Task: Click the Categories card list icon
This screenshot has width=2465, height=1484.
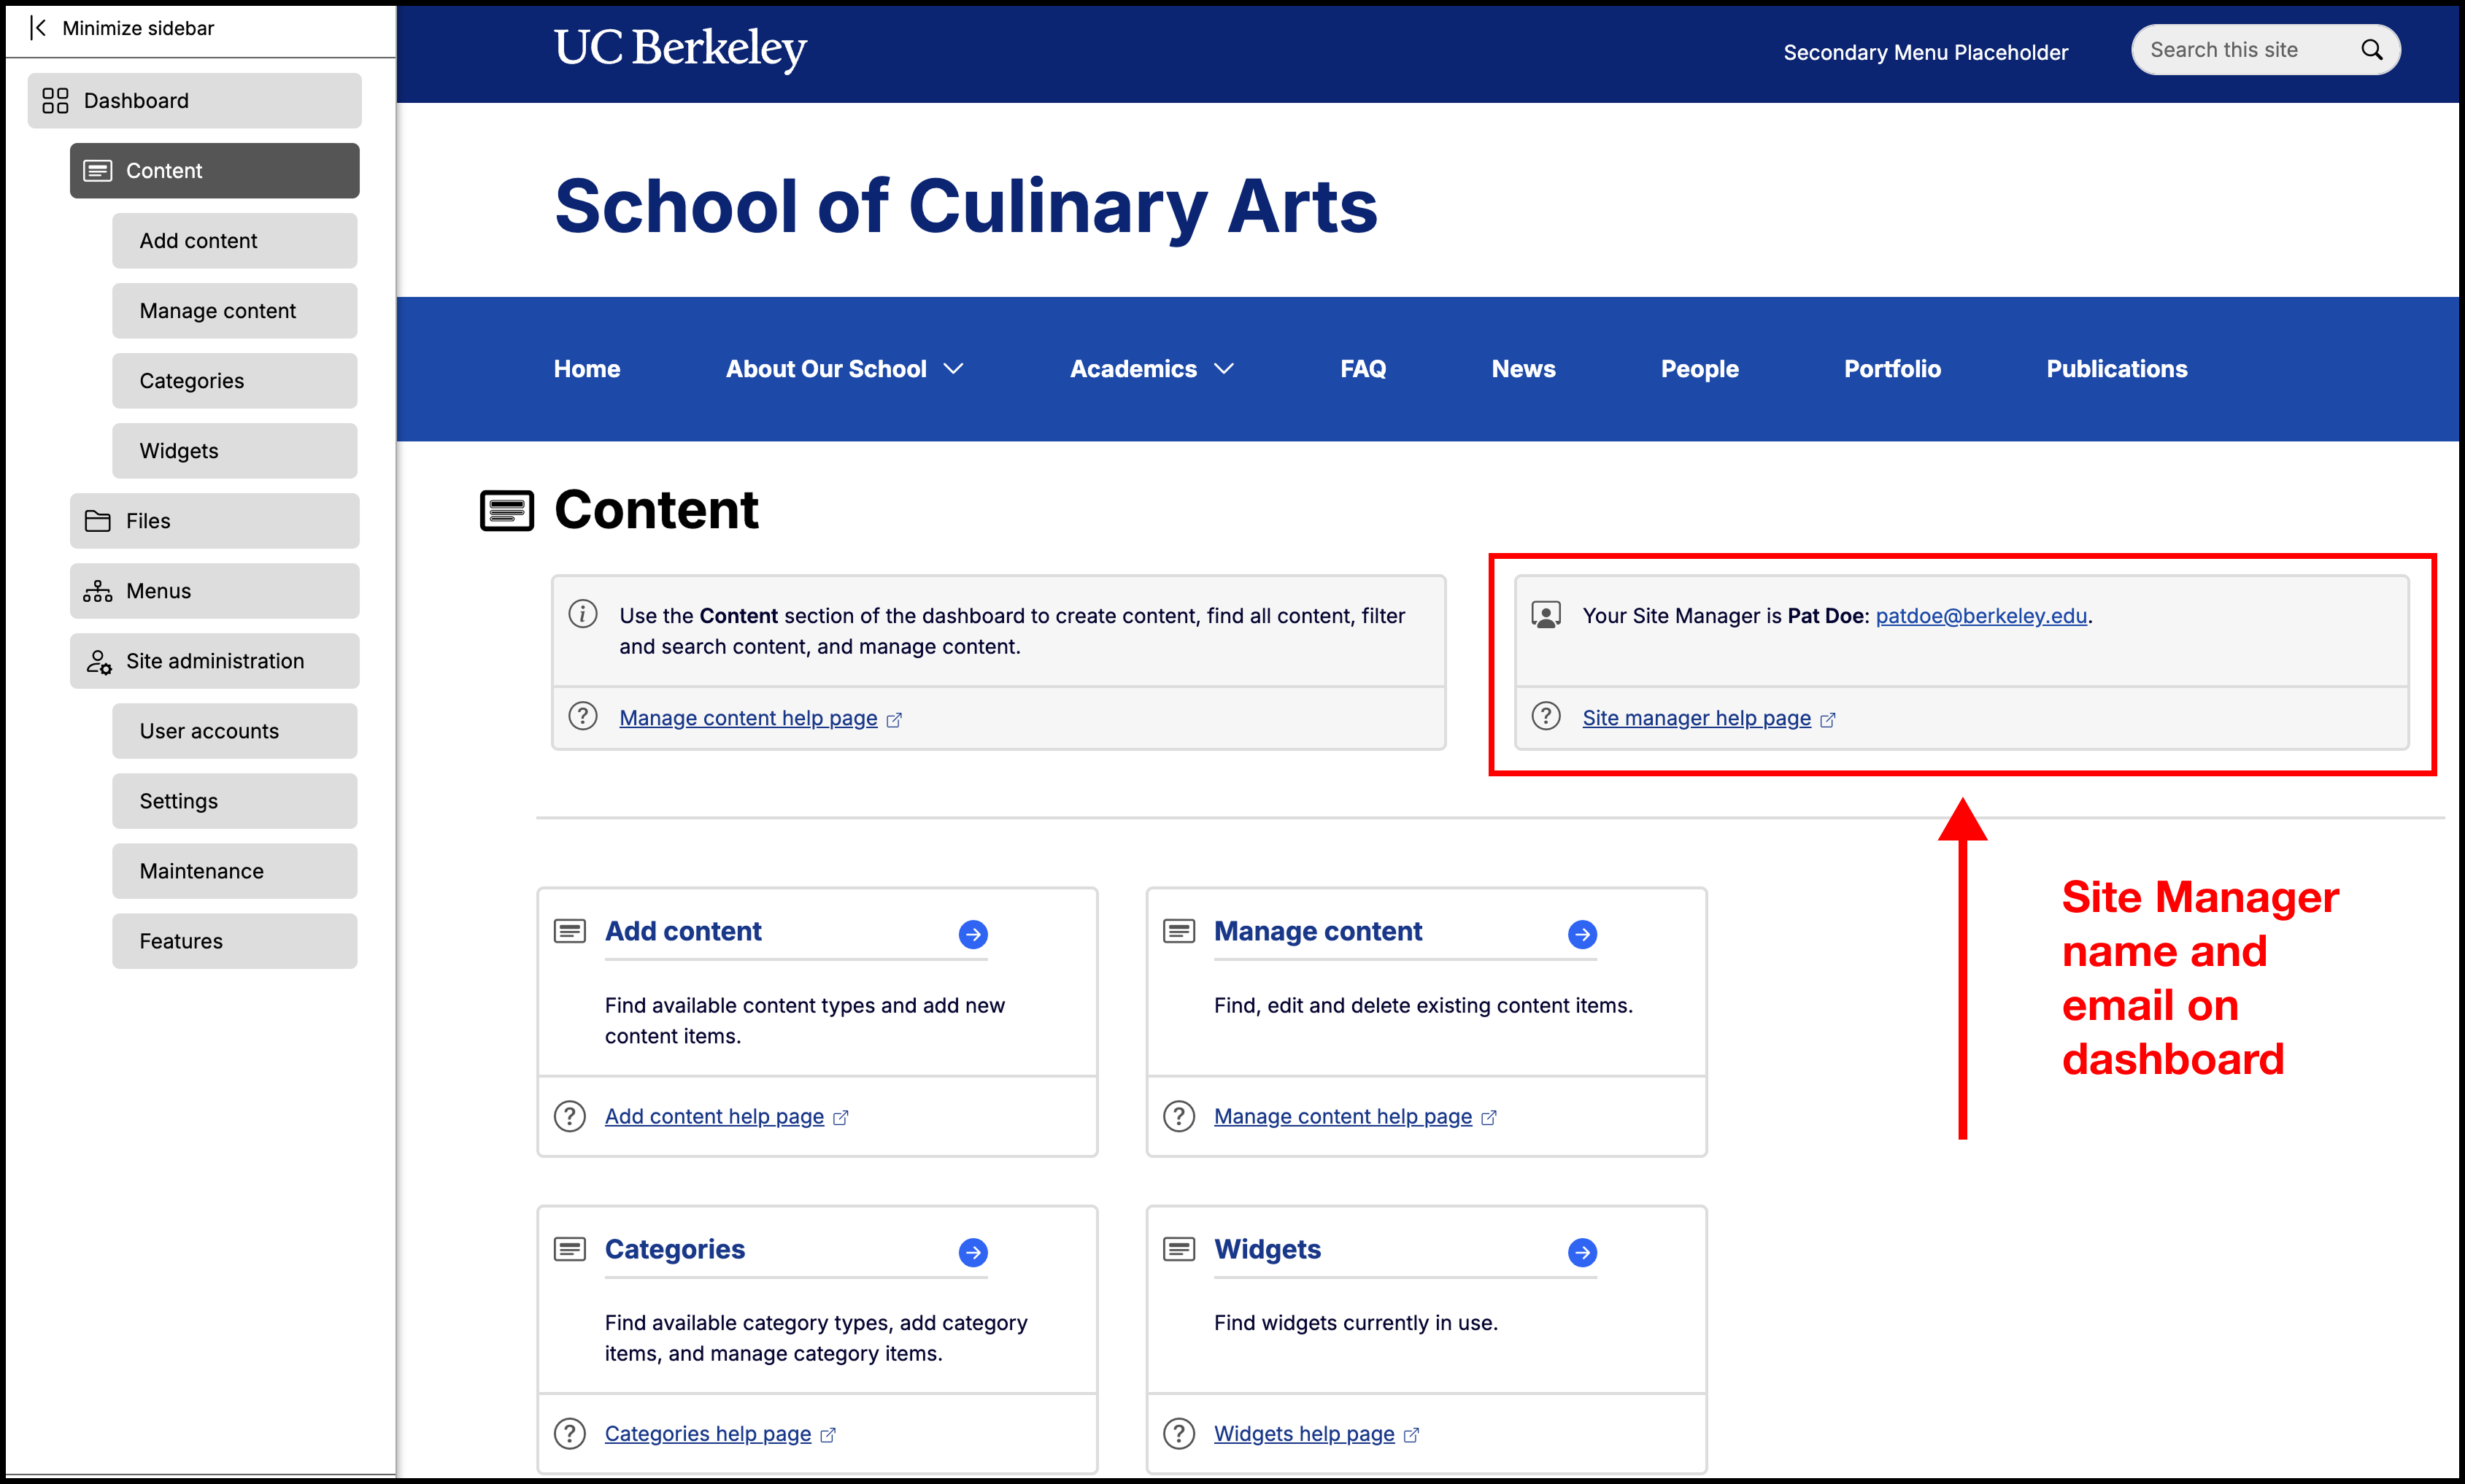Action: [x=570, y=1249]
